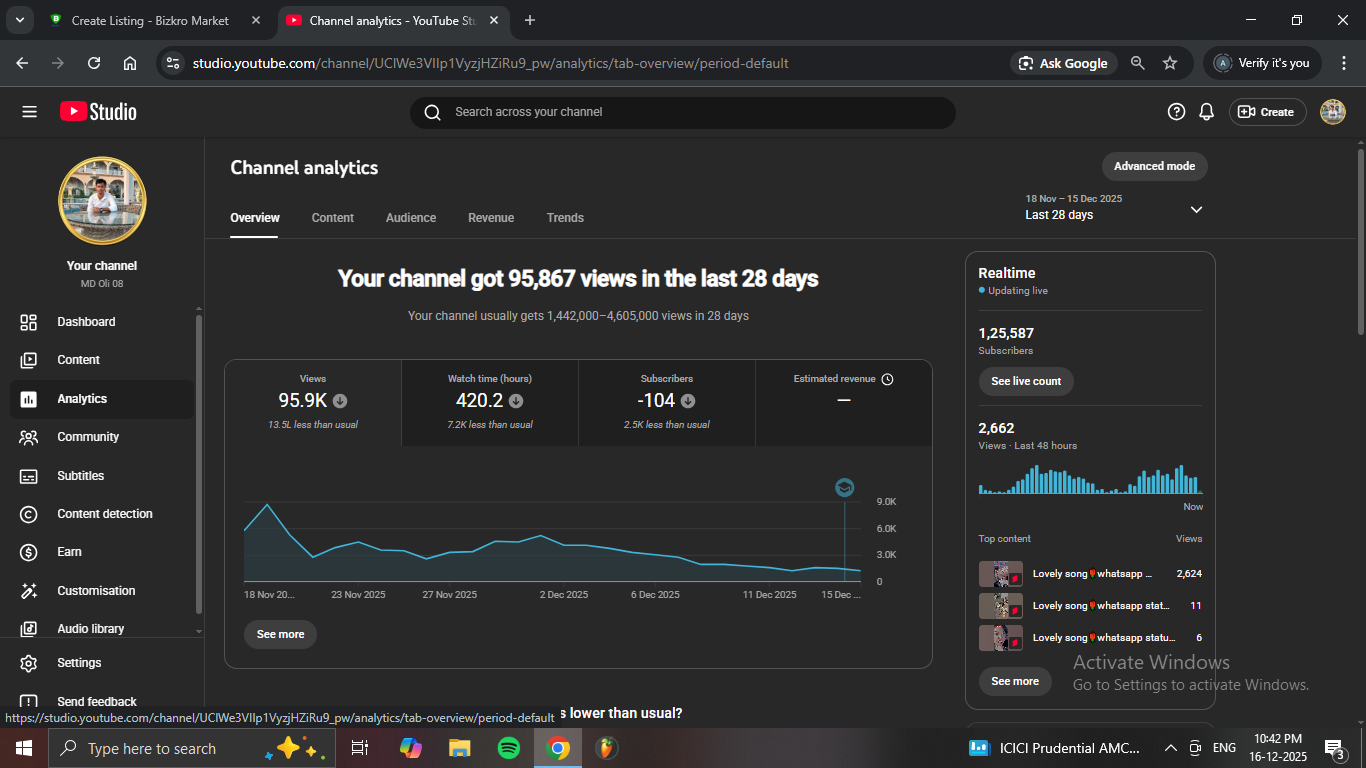Click the See live count button
1366x768 pixels.
point(1026,381)
